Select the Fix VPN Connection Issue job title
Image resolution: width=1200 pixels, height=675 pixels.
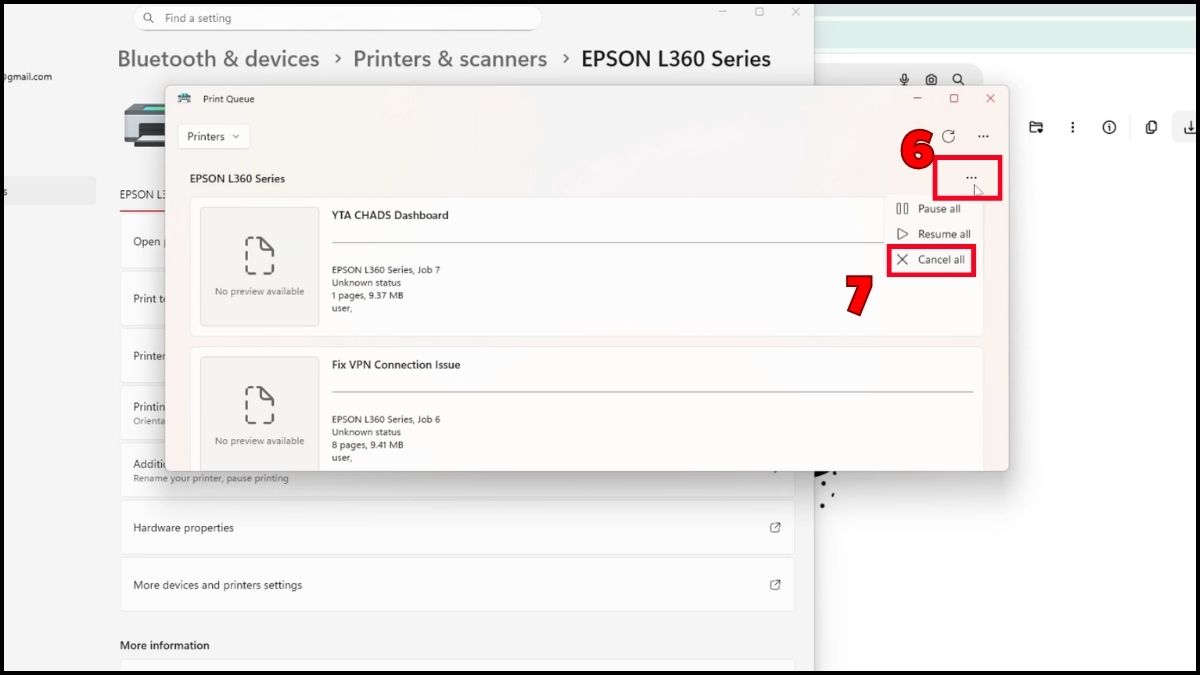tap(396, 365)
